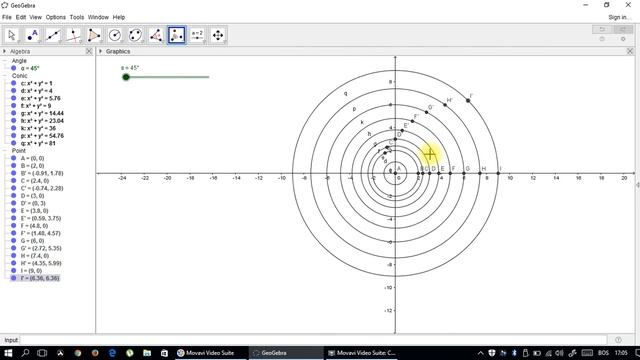Image resolution: width=640 pixels, height=360 pixels.
Task: Click the Undo button
Action: click(602, 29)
